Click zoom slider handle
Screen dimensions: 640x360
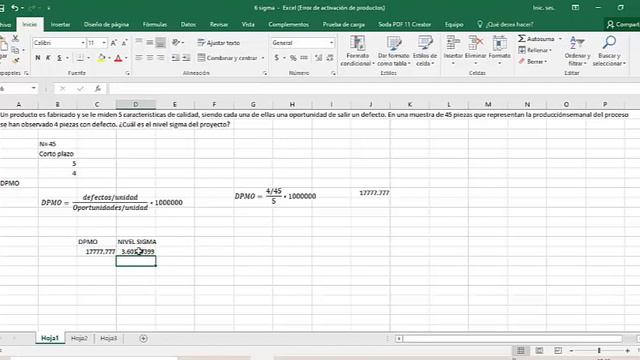click(x=599, y=351)
